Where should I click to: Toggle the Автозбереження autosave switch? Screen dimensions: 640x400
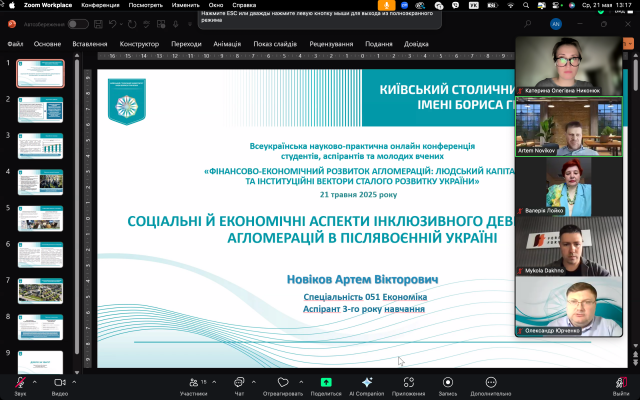(78, 24)
